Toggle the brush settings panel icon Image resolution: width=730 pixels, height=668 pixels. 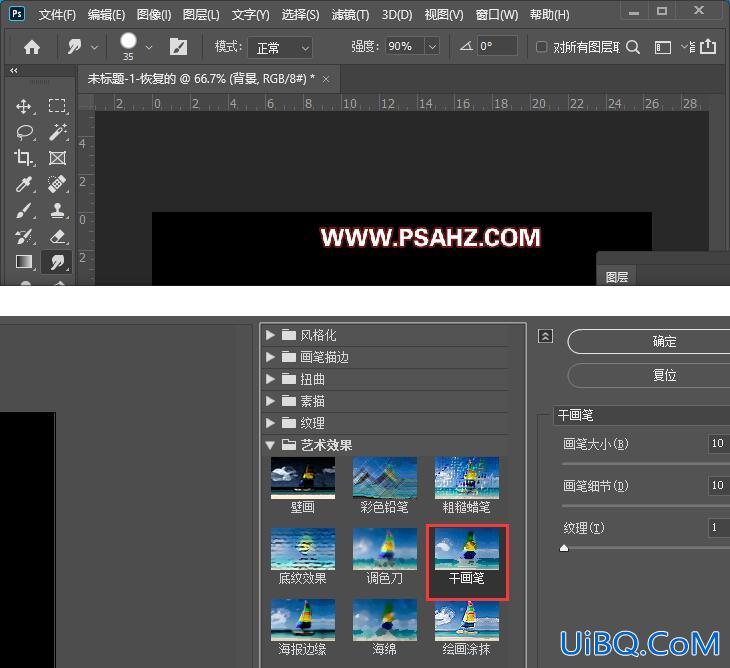pos(178,47)
